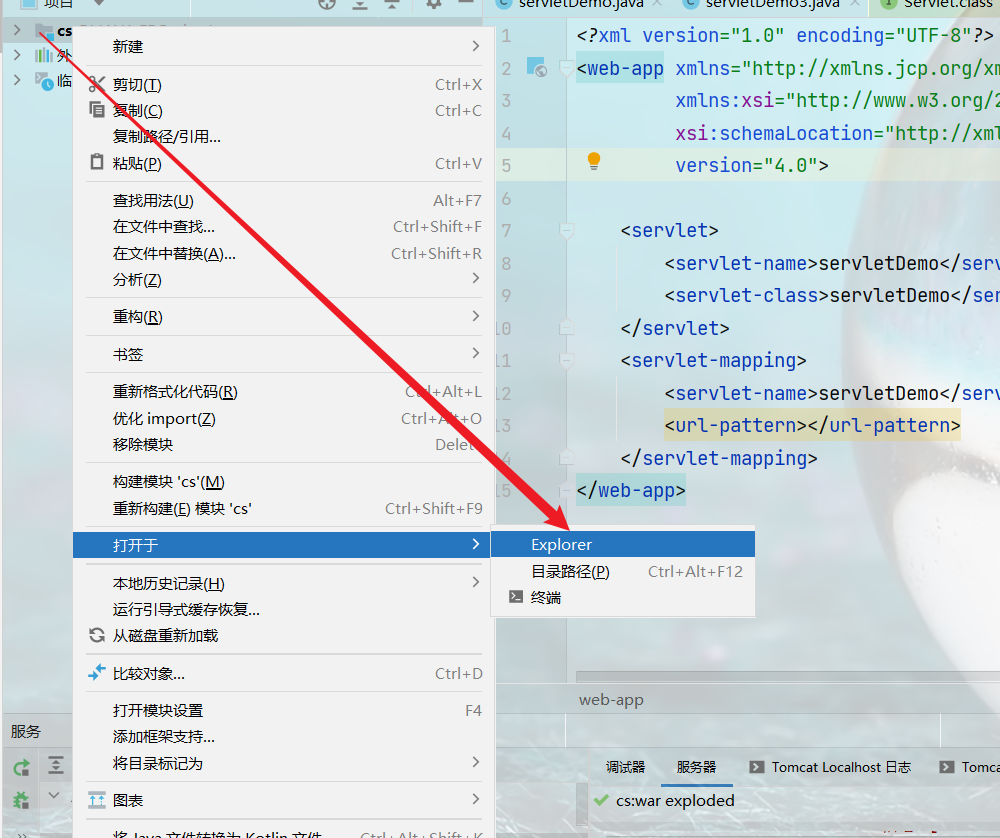Click the empty url-pattern line in editor
The image size is (1000, 838).
tap(812, 425)
